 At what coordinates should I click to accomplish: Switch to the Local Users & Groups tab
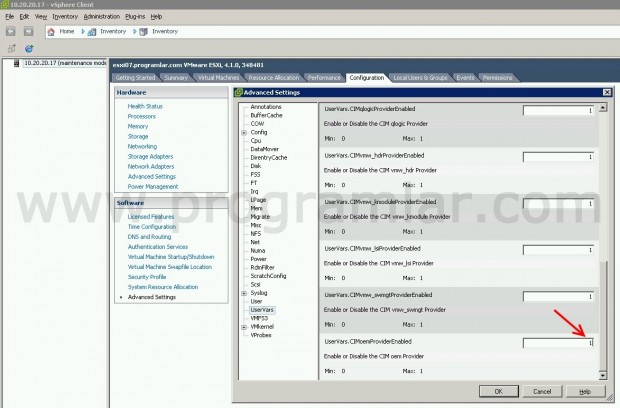(x=420, y=77)
